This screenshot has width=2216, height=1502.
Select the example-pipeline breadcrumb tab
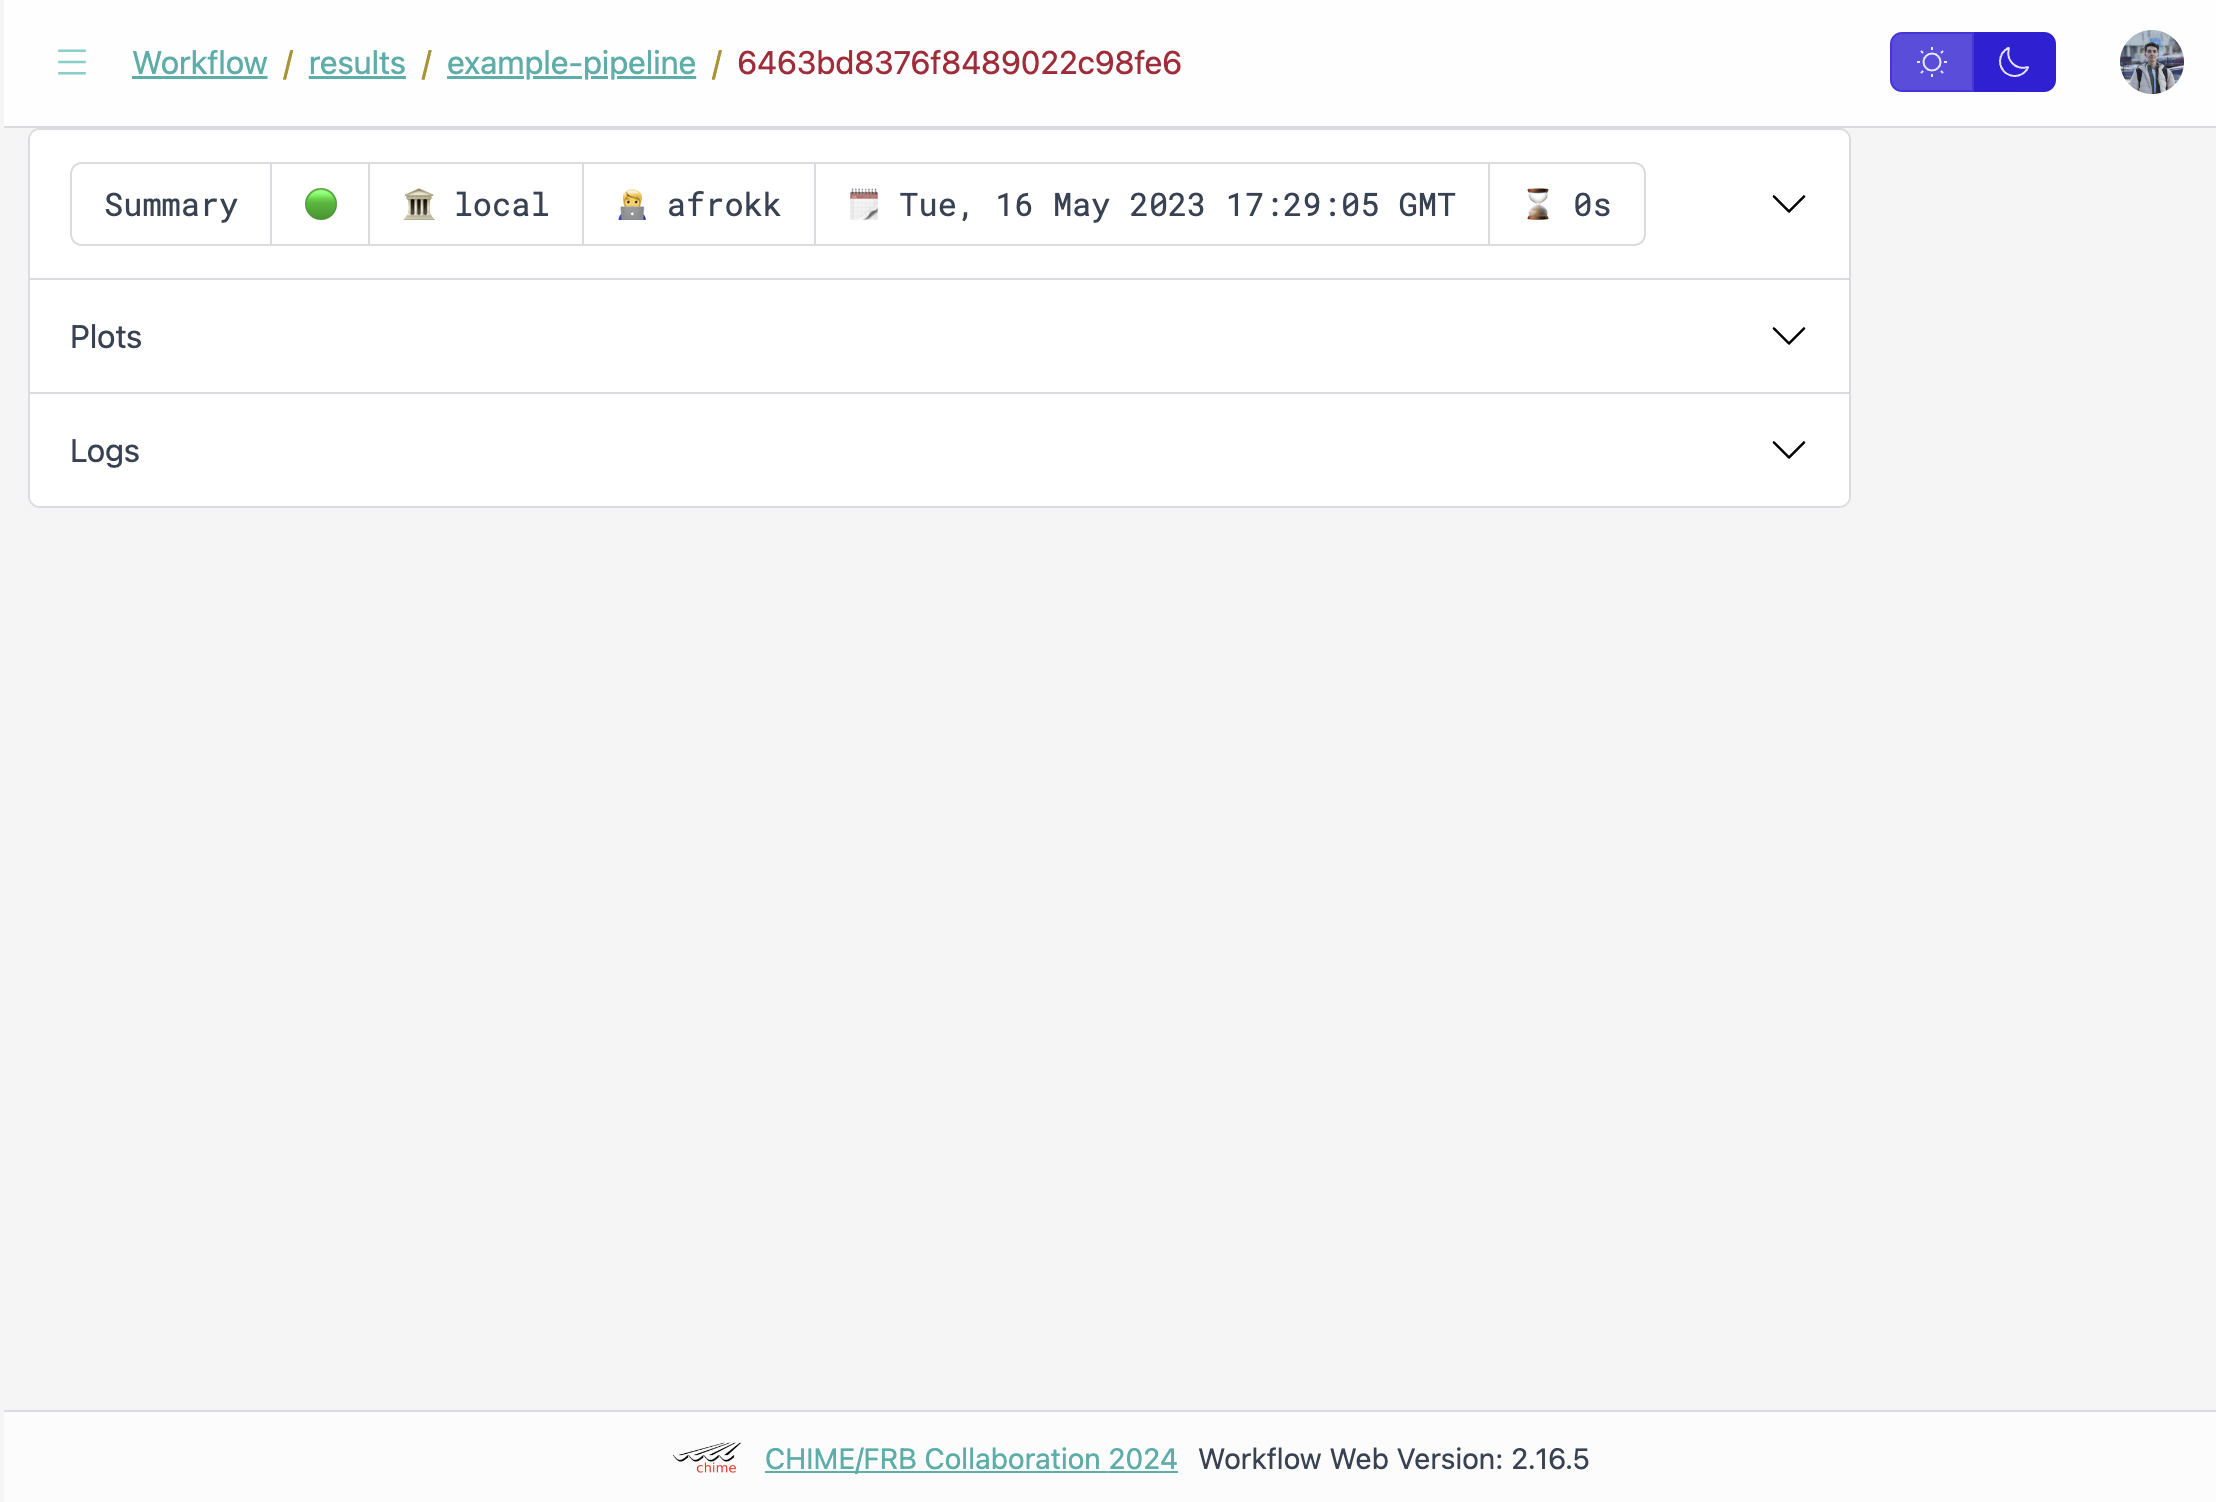point(572,62)
